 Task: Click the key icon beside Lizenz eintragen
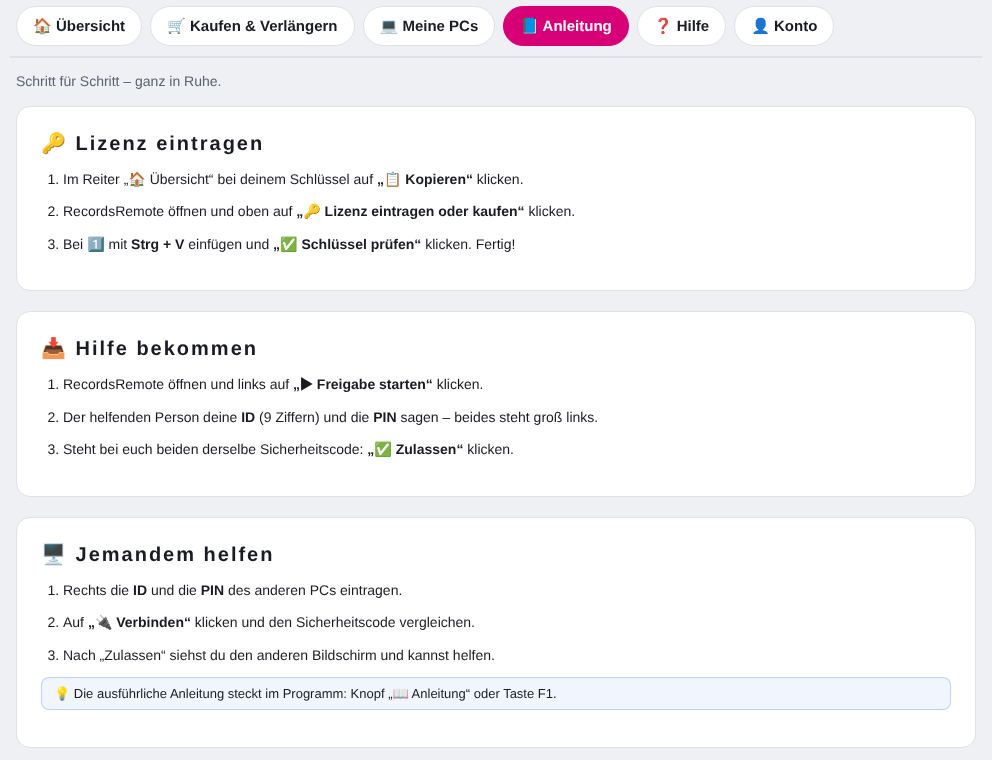pyautogui.click(x=54, y=143)
